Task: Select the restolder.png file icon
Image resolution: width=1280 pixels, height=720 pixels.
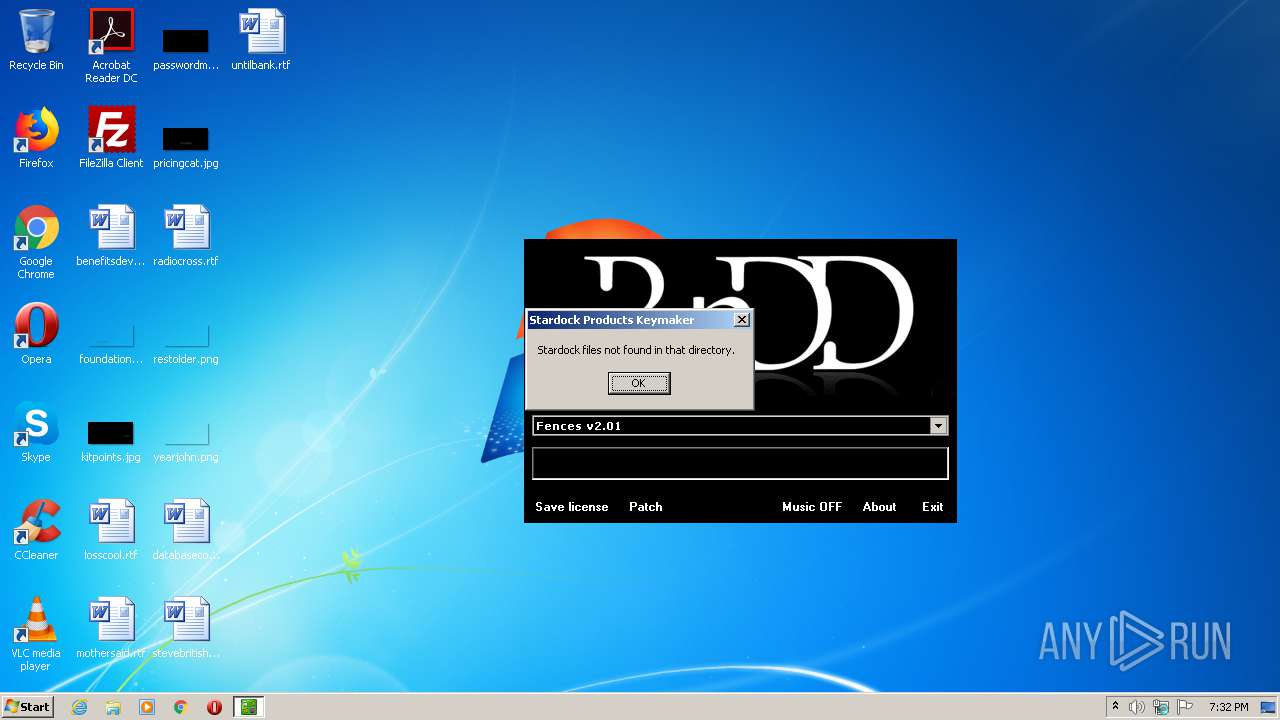Action: point(186,344)
